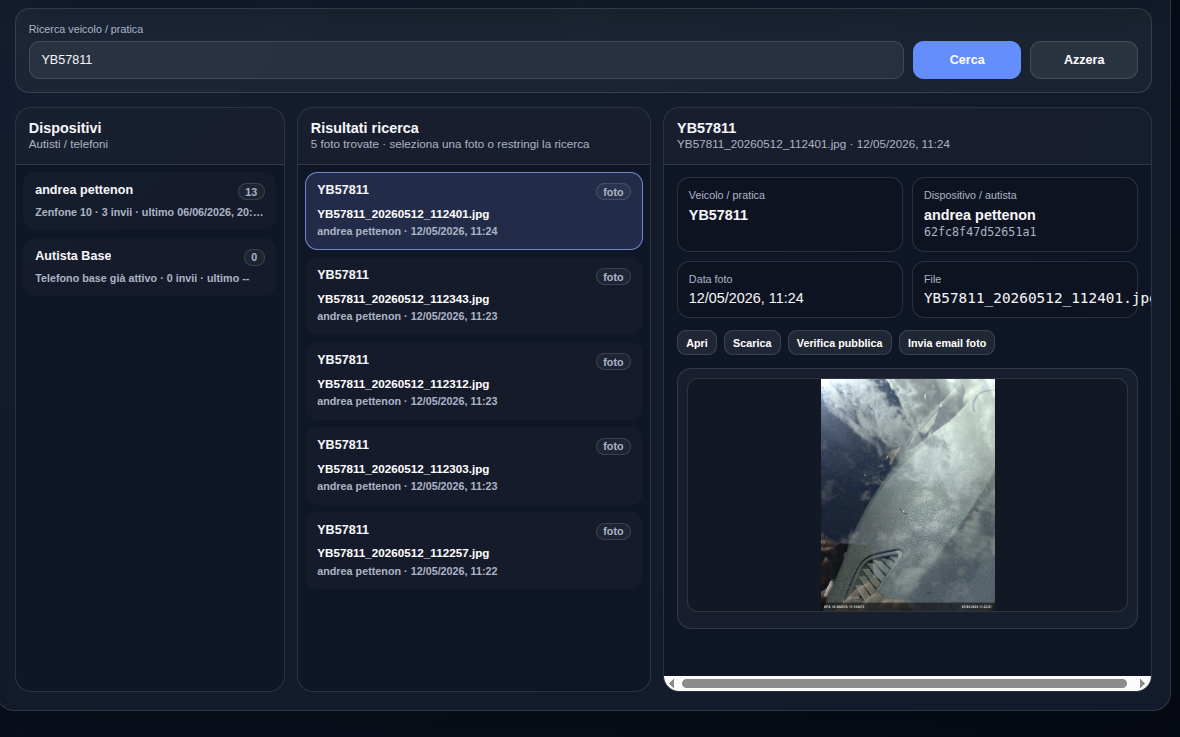
Task: Click the windshield photo preview
Action: tap(908, 494)
